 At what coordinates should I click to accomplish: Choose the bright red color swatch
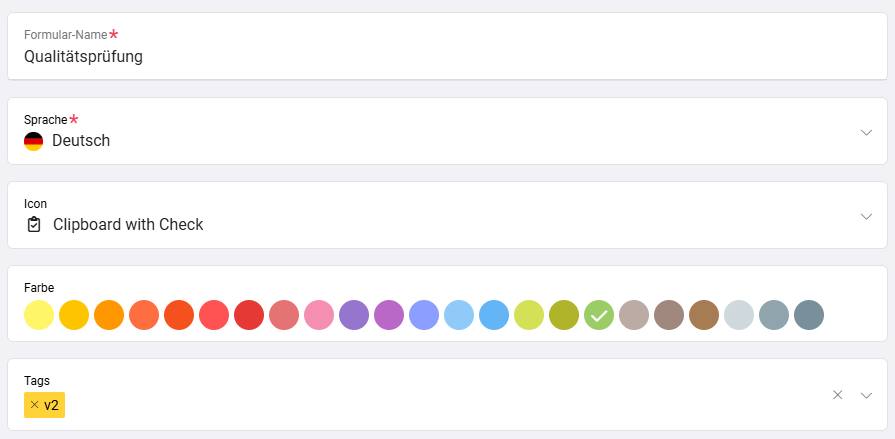(x=249, y=315)
